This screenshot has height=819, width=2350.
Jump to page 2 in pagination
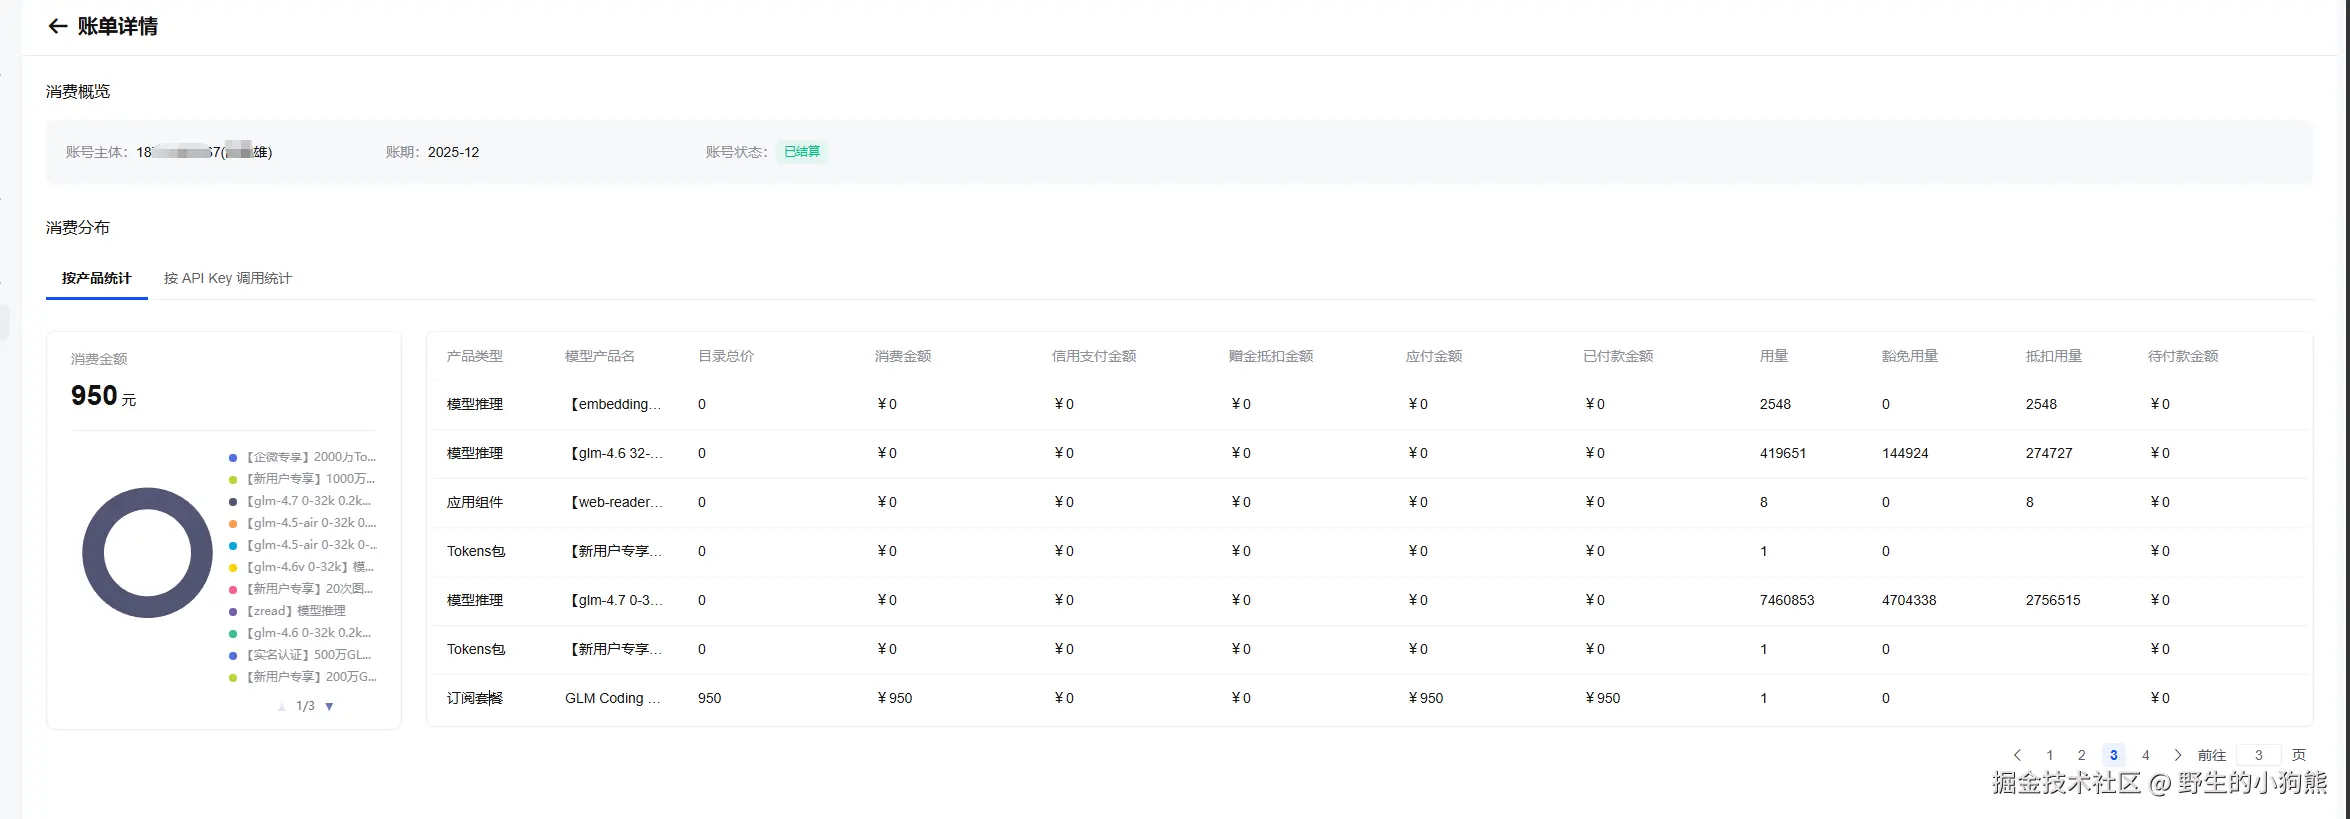(2081, 755)
